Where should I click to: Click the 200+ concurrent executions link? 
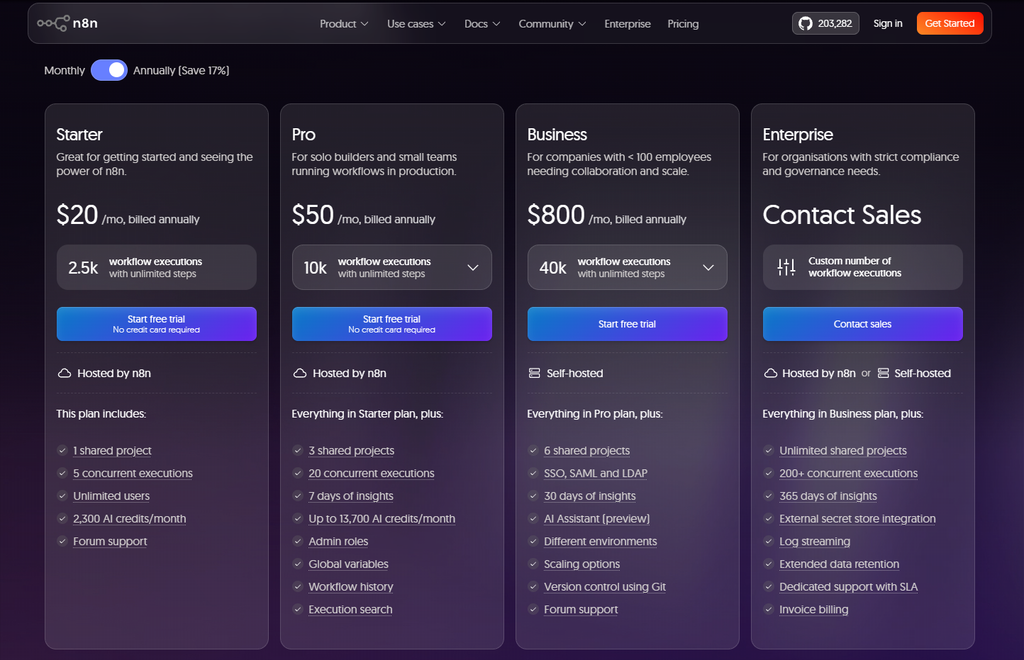[848, 473]
